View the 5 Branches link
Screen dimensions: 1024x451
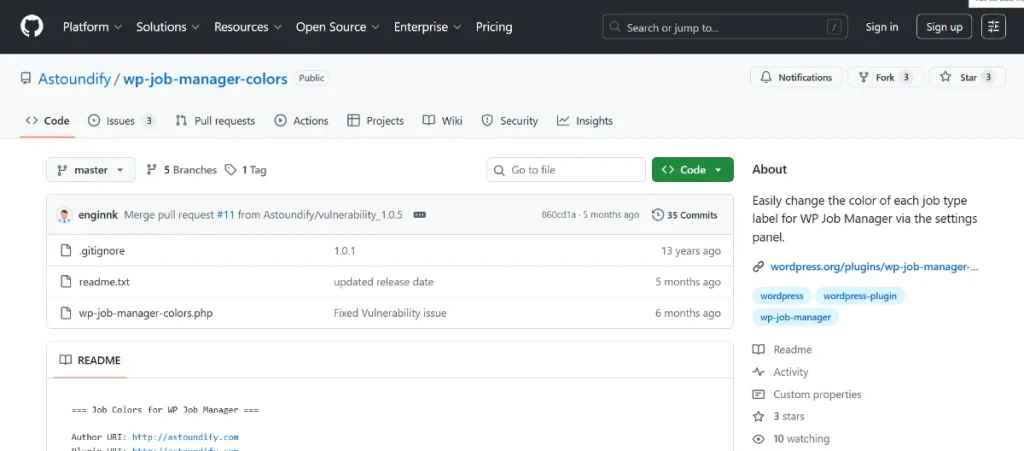tap(181, 170)
